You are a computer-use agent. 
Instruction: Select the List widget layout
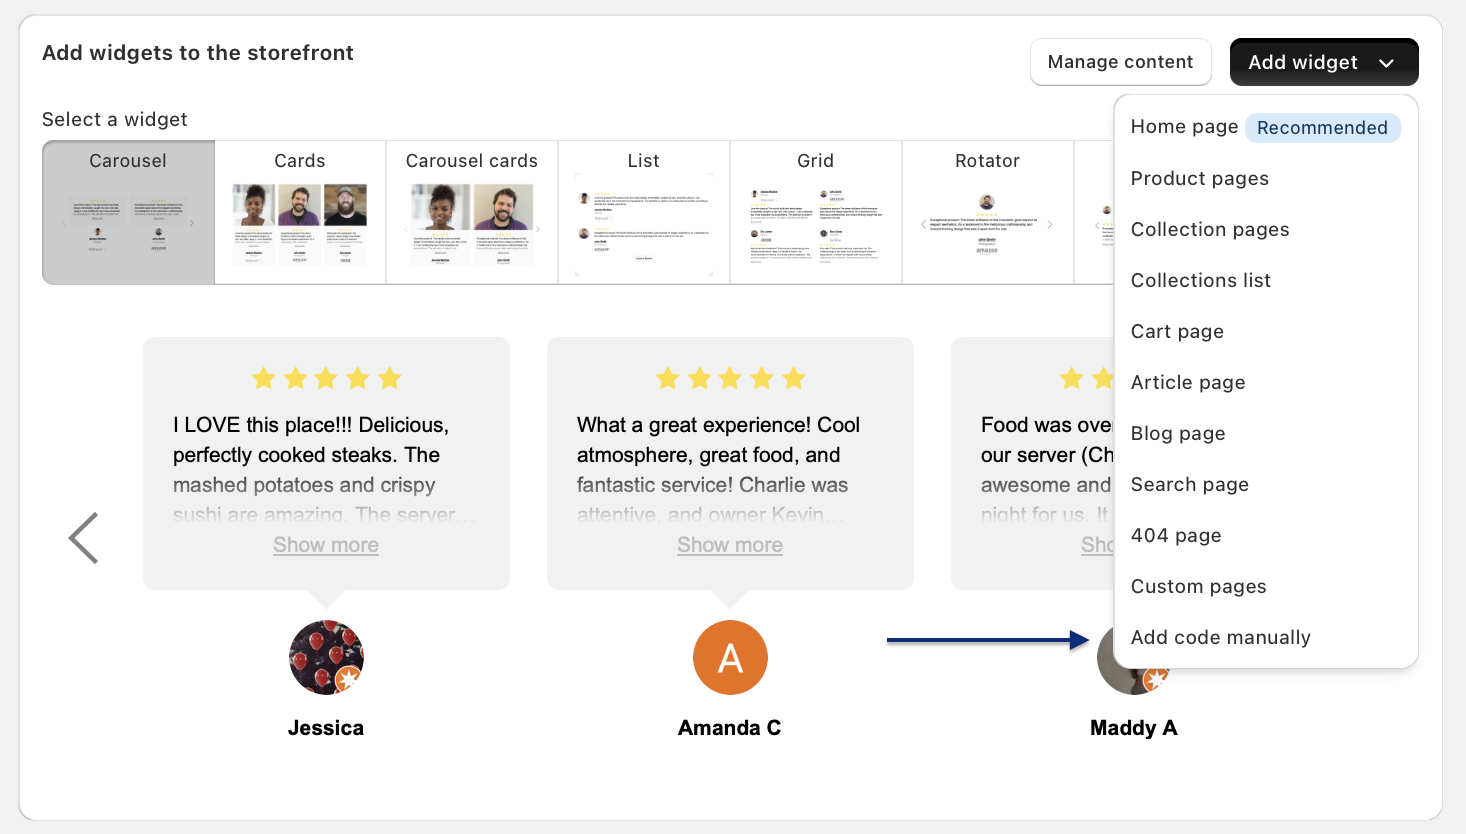pos(644,212)
